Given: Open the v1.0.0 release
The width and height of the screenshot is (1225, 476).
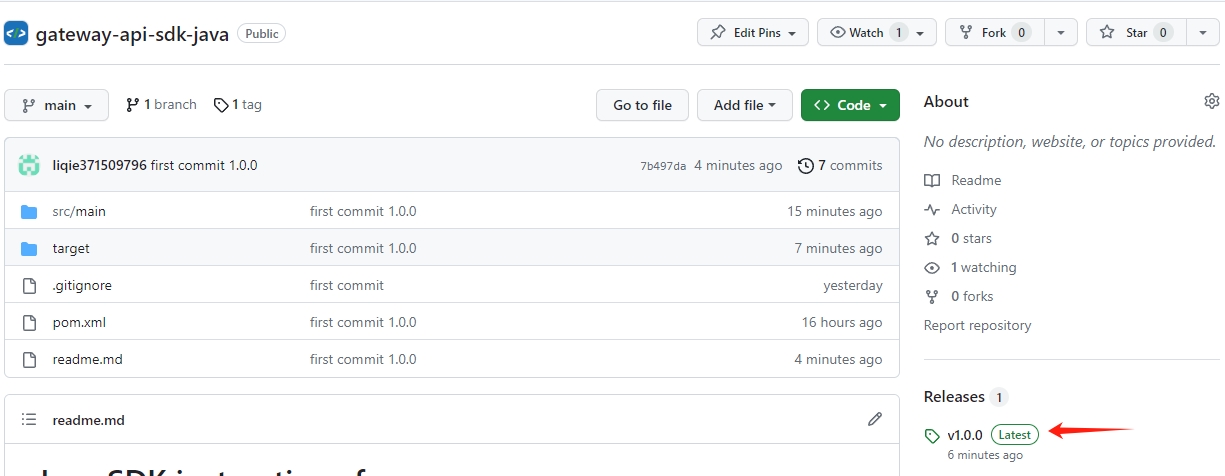Looking at the screenshot, I should pos(965,435).
